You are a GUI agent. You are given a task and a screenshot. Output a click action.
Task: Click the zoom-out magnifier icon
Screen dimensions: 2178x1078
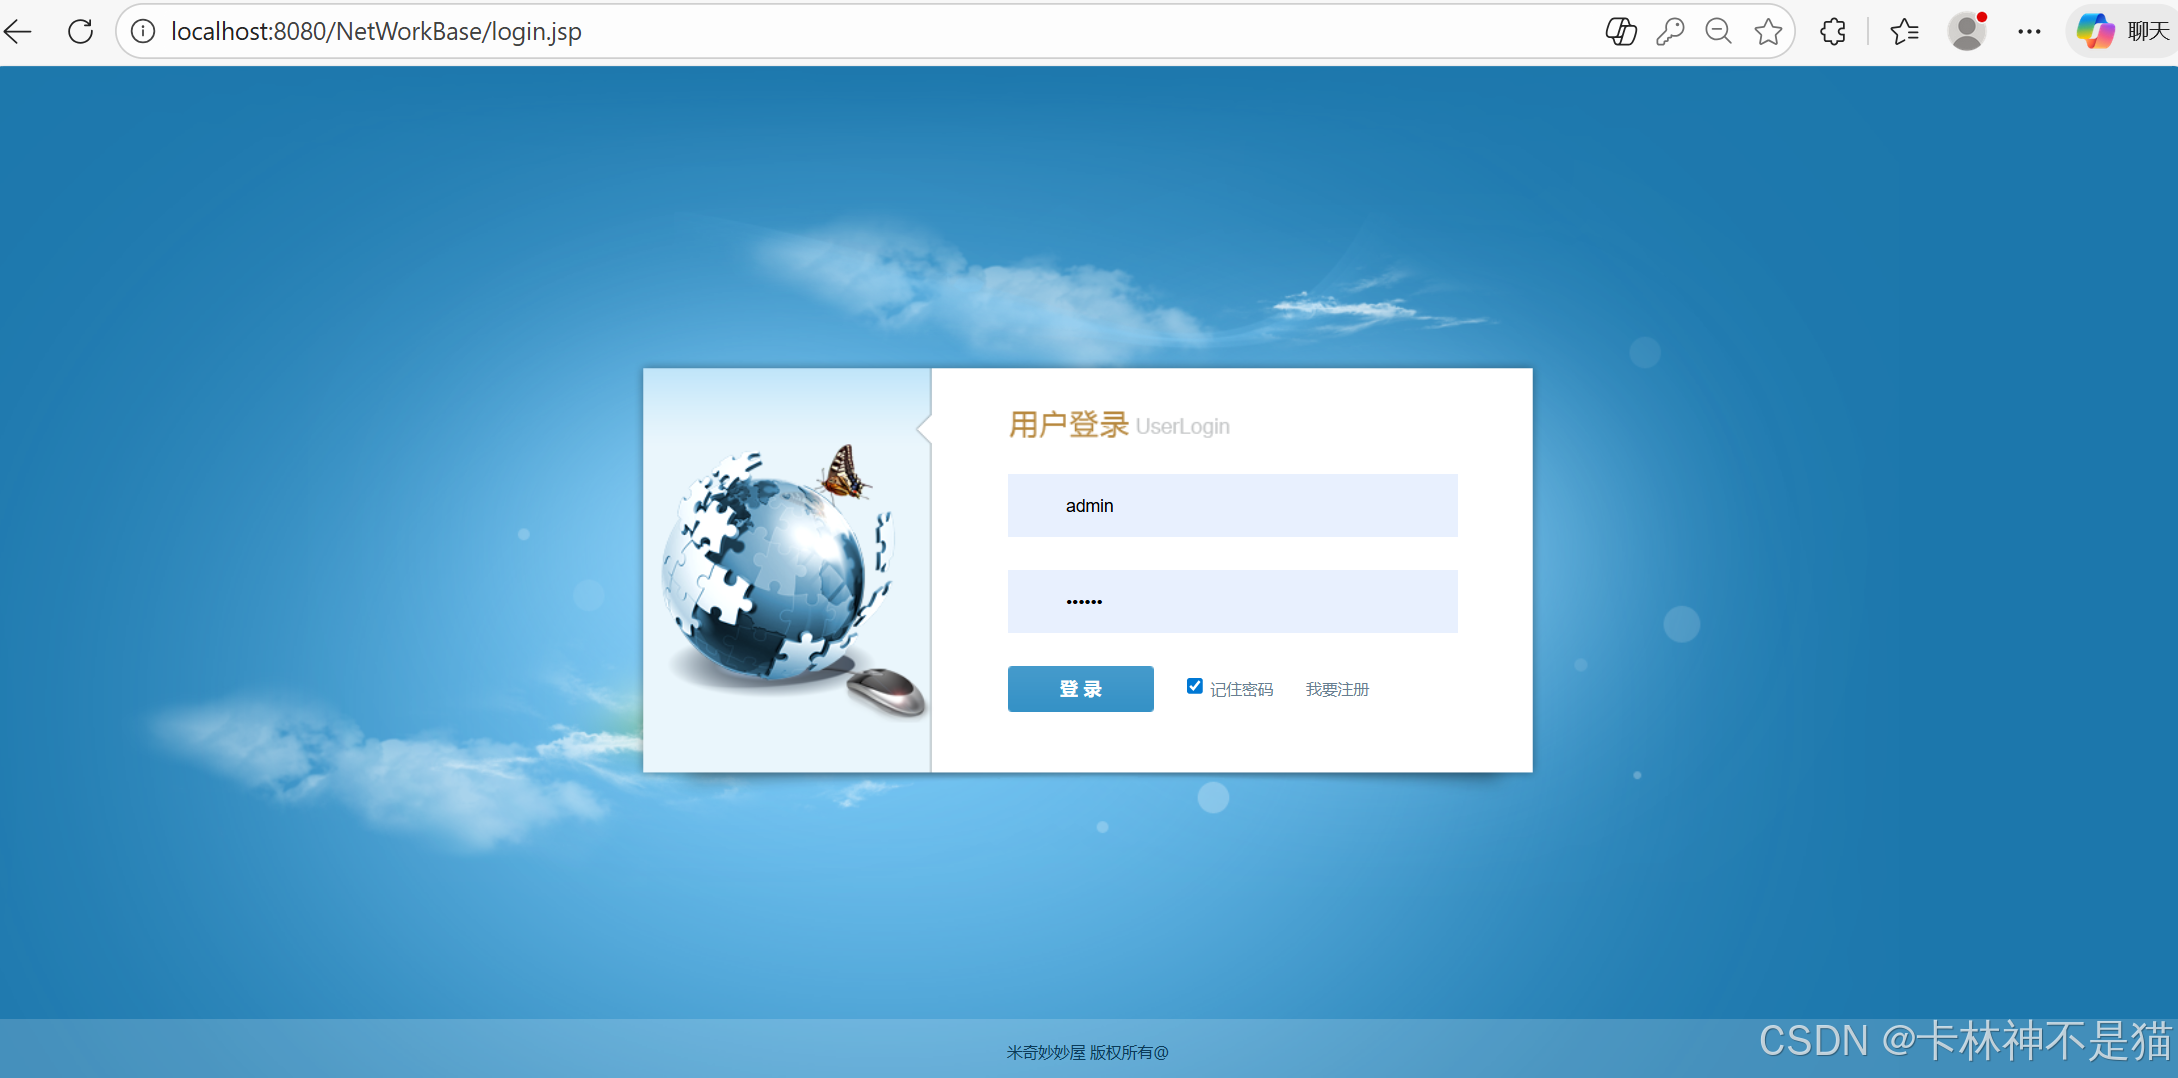(x=1719, y=31)
